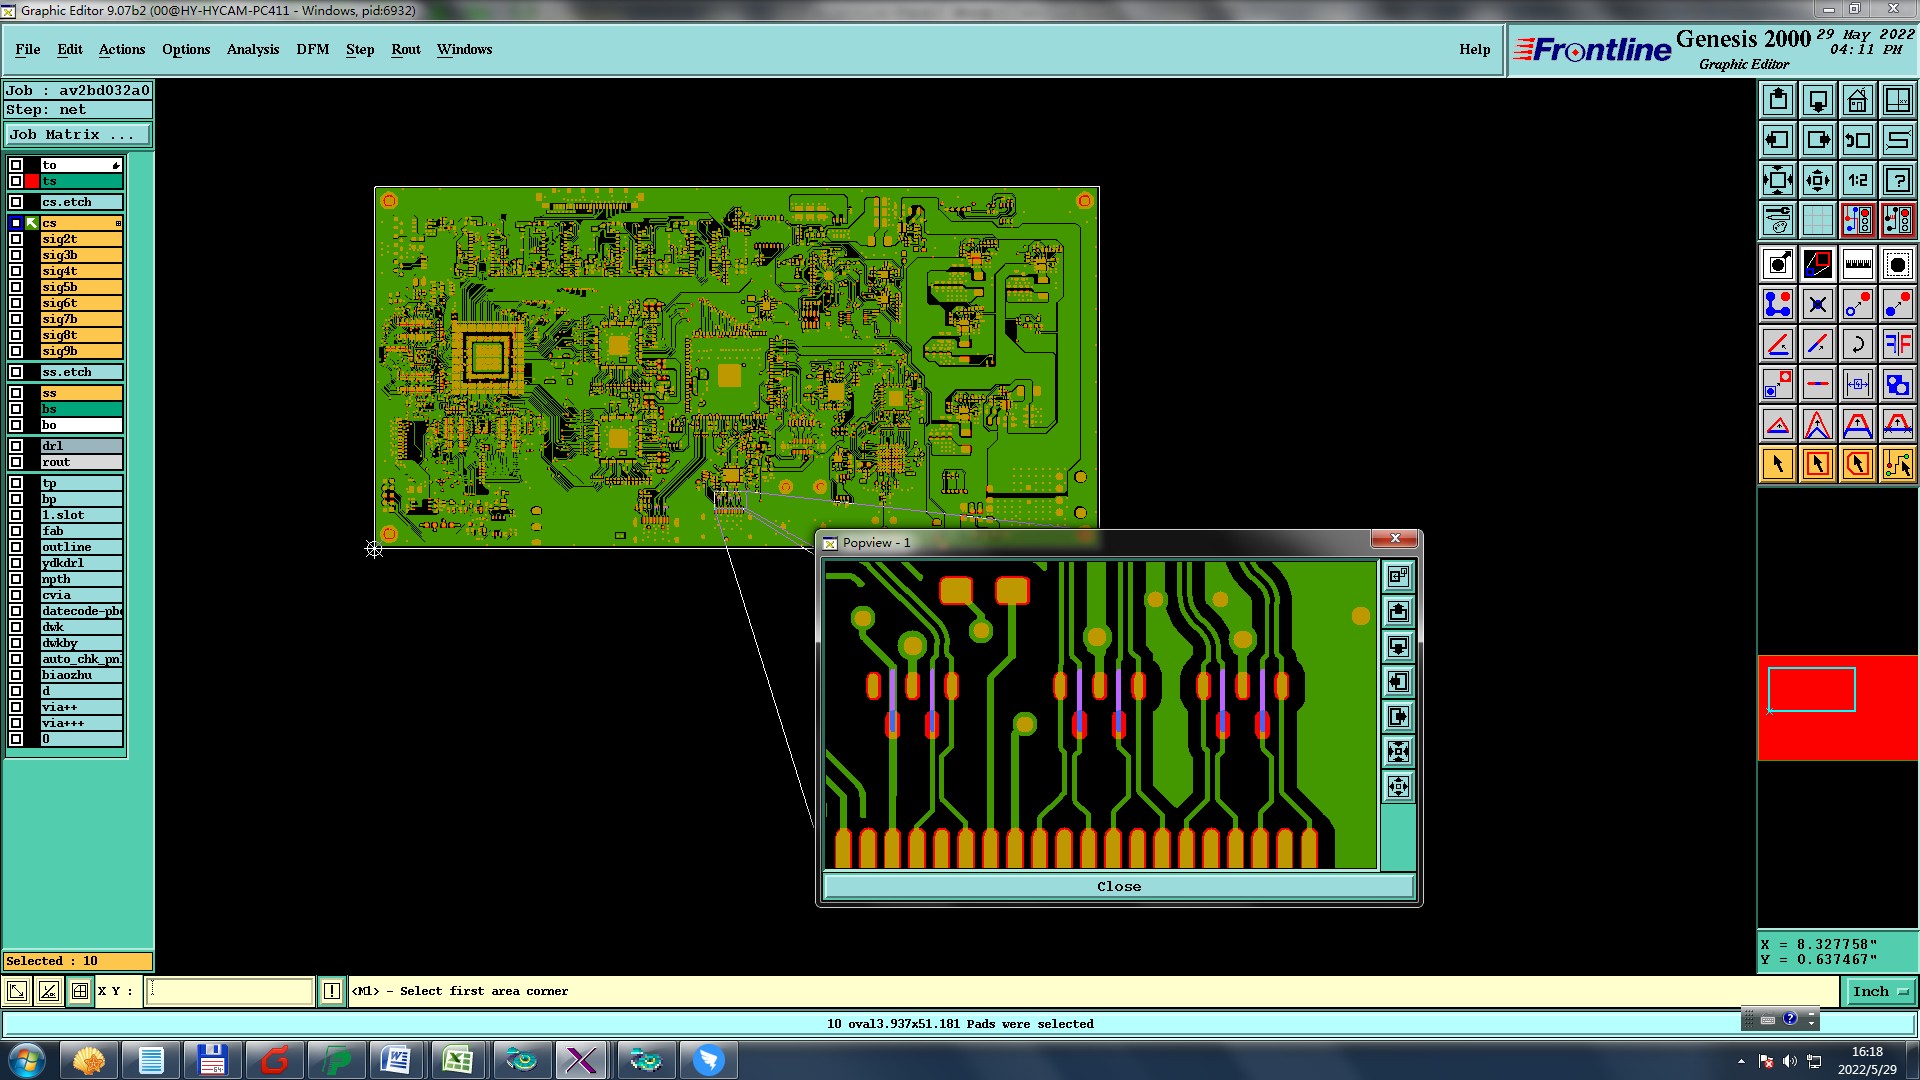The height and width of the screenshot is (1080, 1920).
Task: Open the DFM menu
Action: [312, 49]
